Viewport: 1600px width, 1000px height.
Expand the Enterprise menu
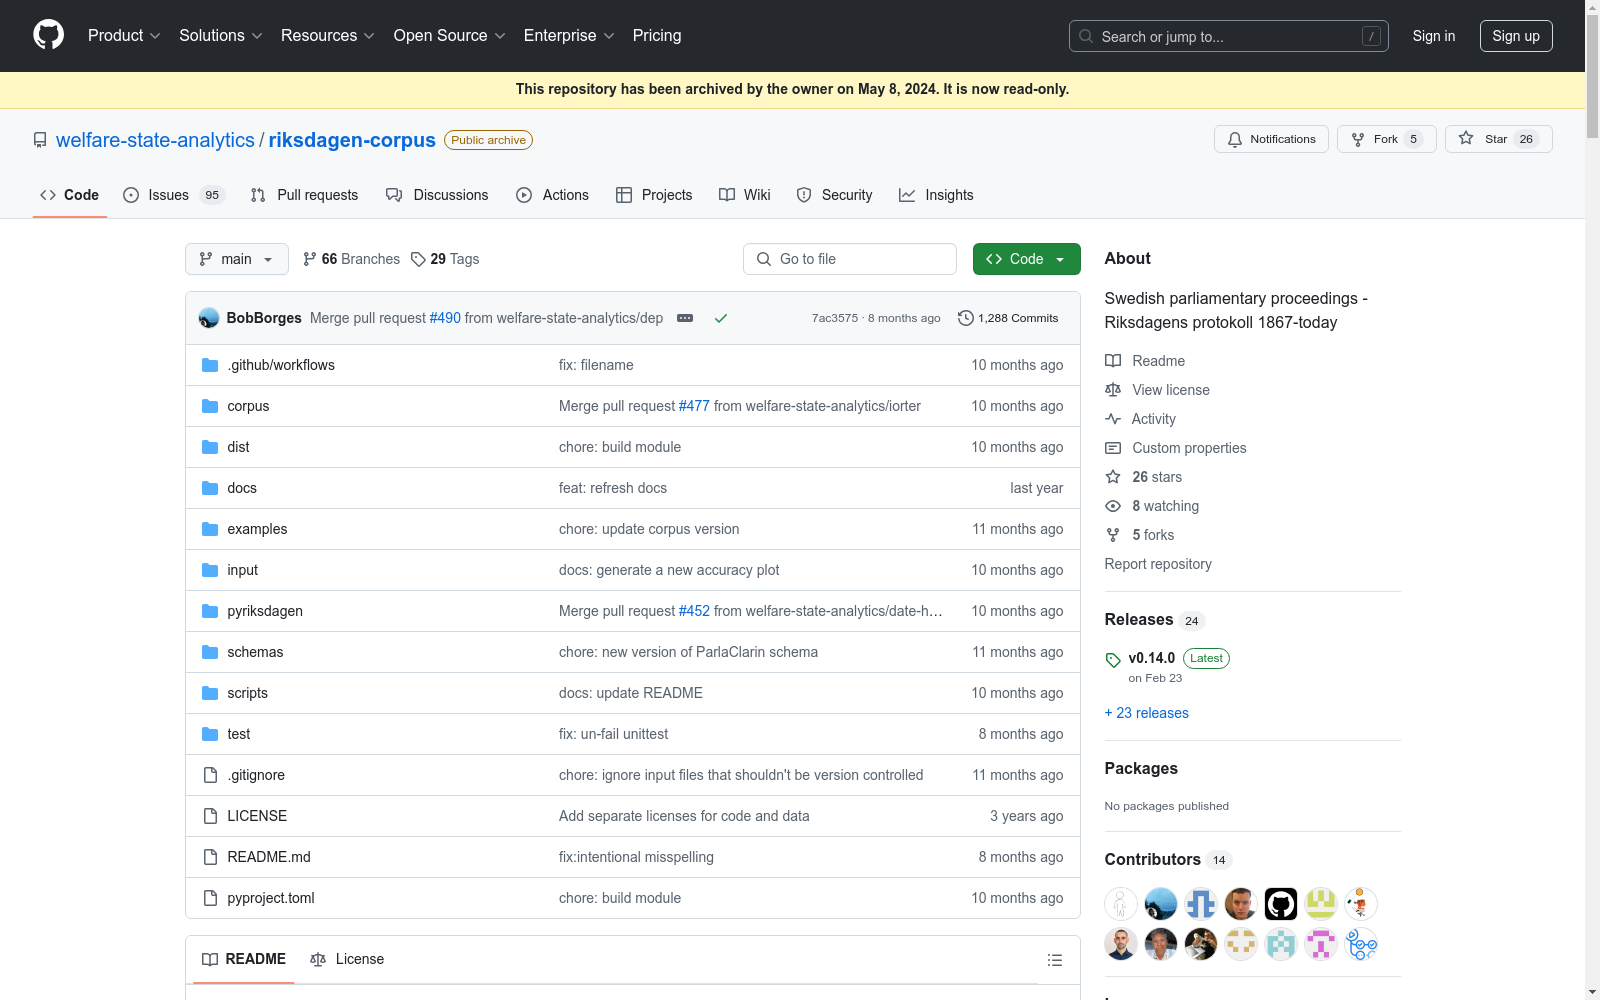(569, 36)
